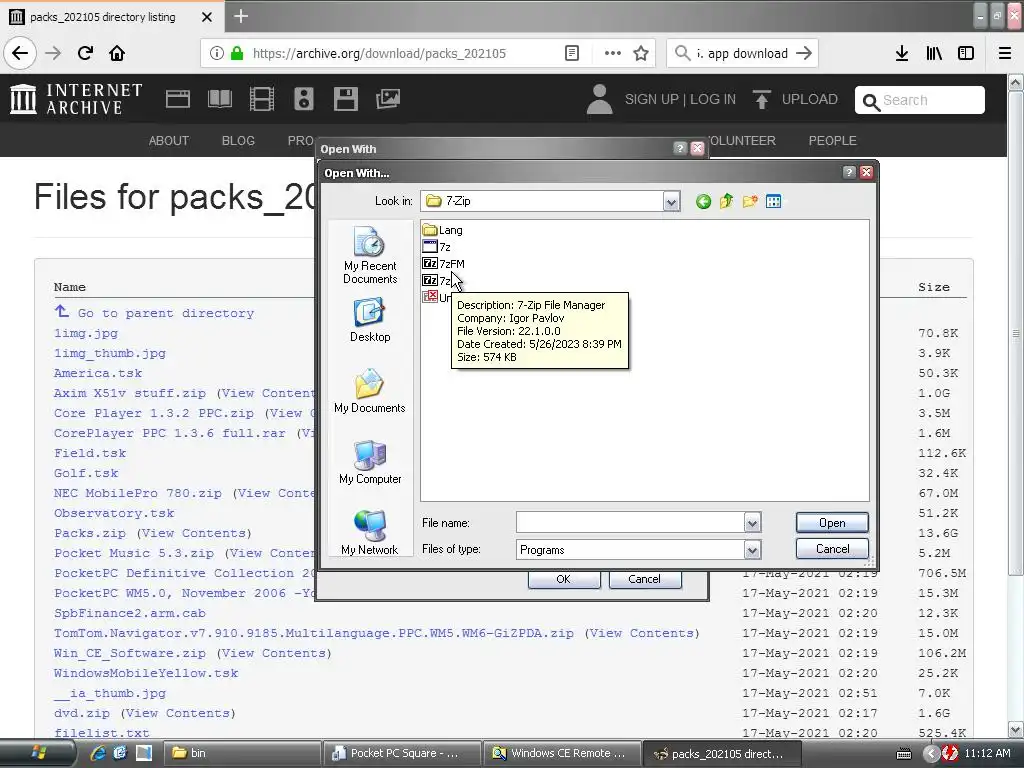Toggle Reader View icon in address bar

click(x=571, y=53)
